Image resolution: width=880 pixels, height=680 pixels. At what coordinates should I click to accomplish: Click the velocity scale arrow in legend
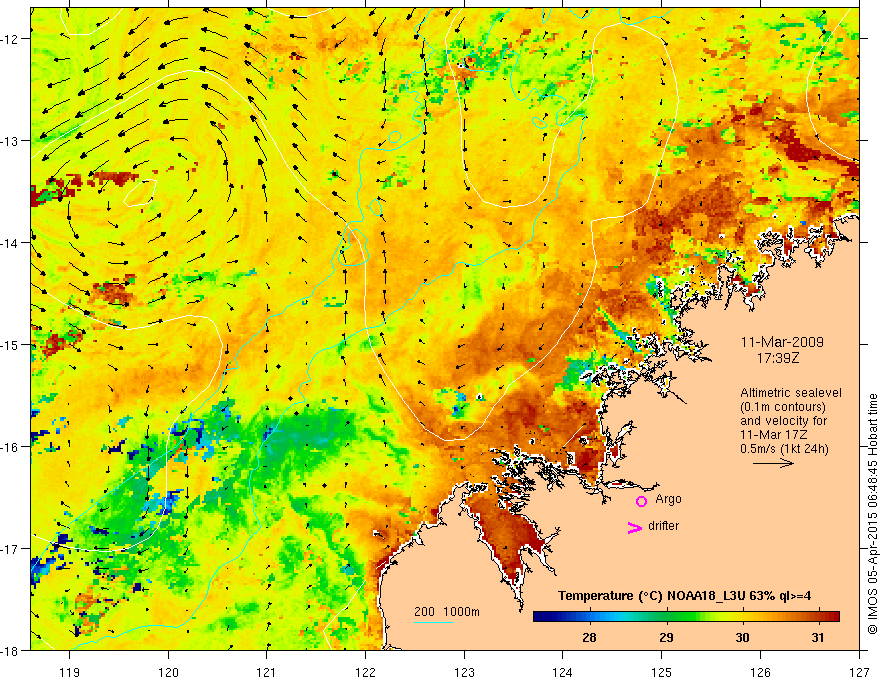pos(773,463)
